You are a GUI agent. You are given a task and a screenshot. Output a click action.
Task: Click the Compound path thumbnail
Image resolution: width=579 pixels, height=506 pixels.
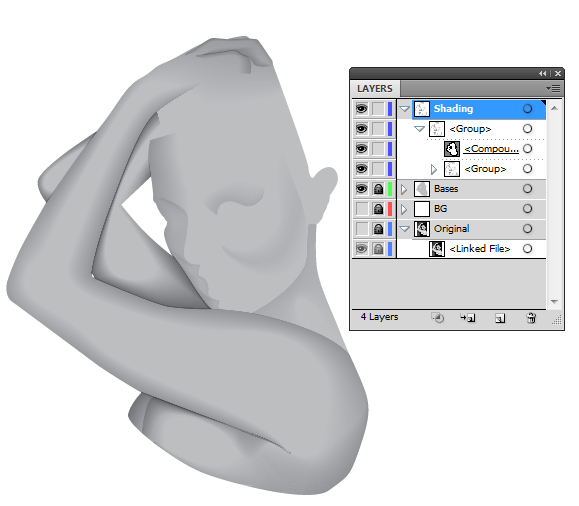452,149
